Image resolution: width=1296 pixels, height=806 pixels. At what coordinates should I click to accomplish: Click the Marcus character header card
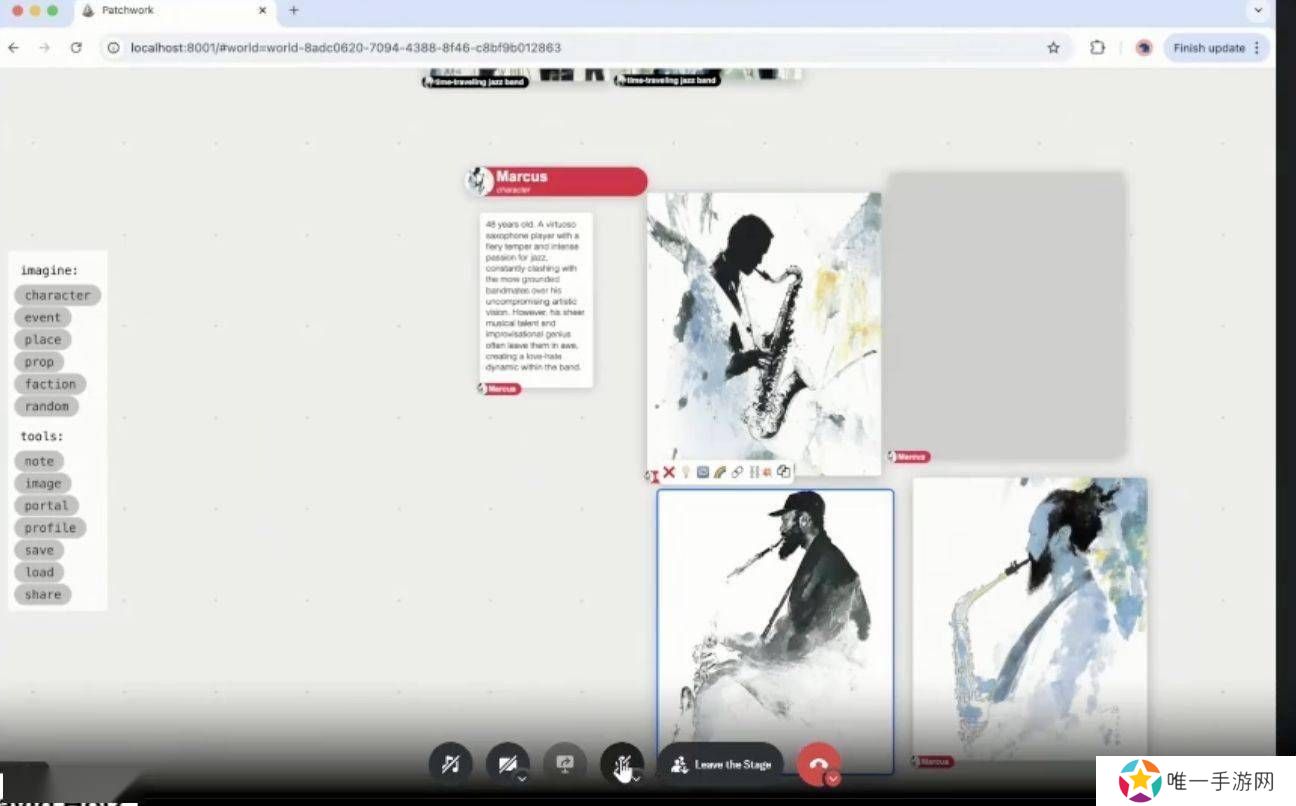click(x=557, y=181)
